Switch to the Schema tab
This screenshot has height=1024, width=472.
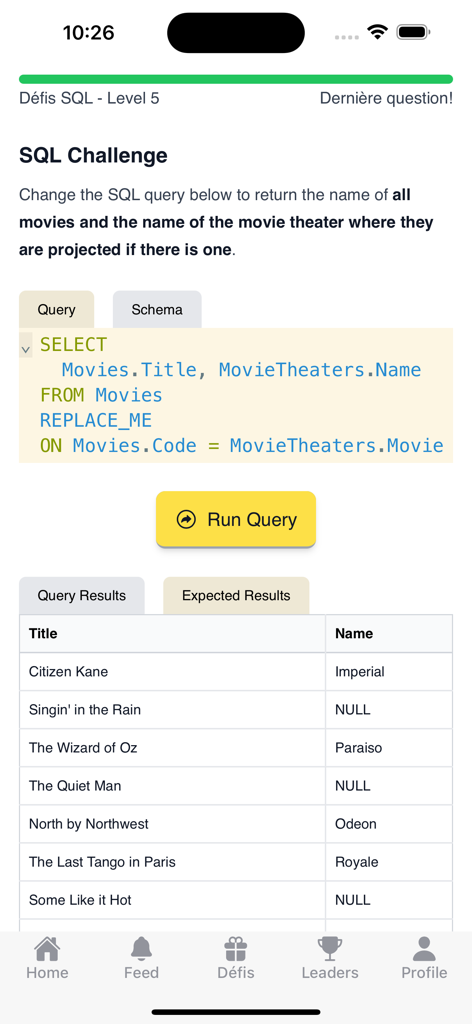(157, 310)
